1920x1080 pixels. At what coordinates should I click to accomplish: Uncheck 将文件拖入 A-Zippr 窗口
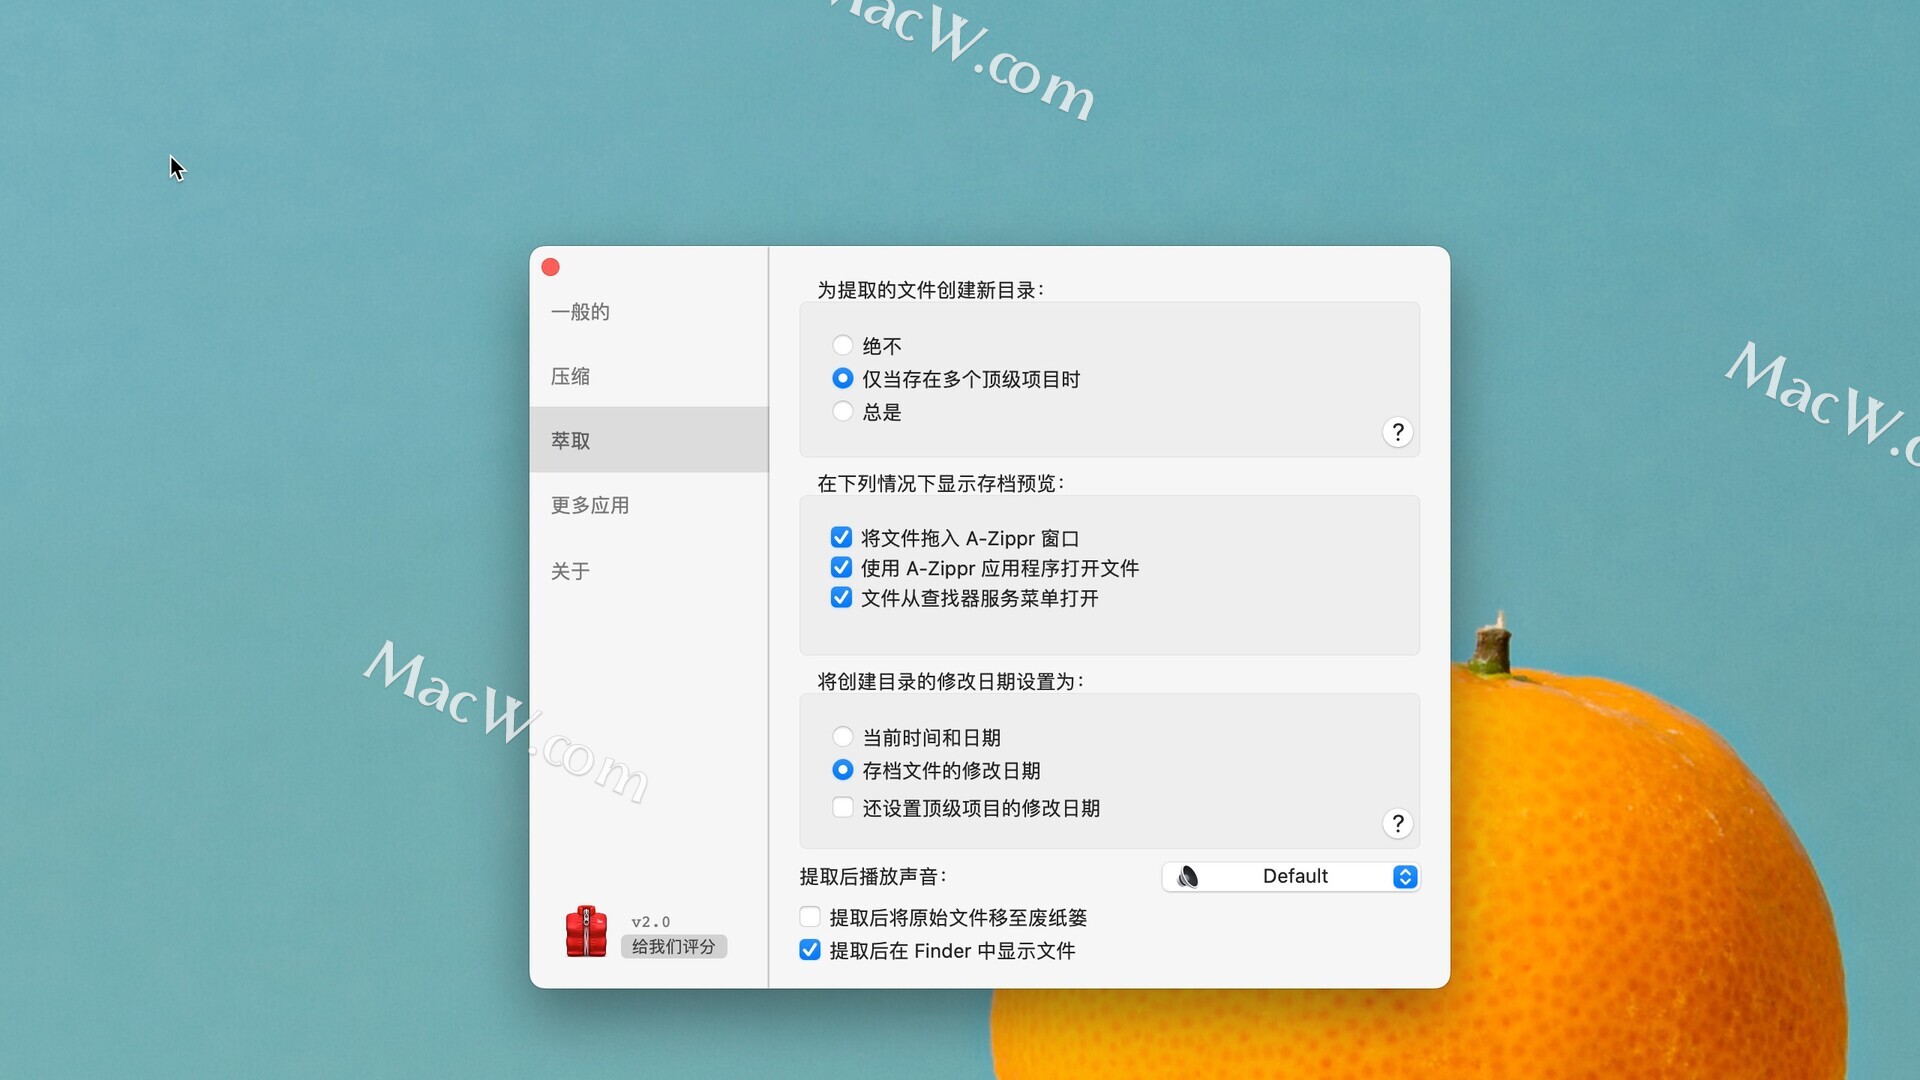click(x=842, y=537)
